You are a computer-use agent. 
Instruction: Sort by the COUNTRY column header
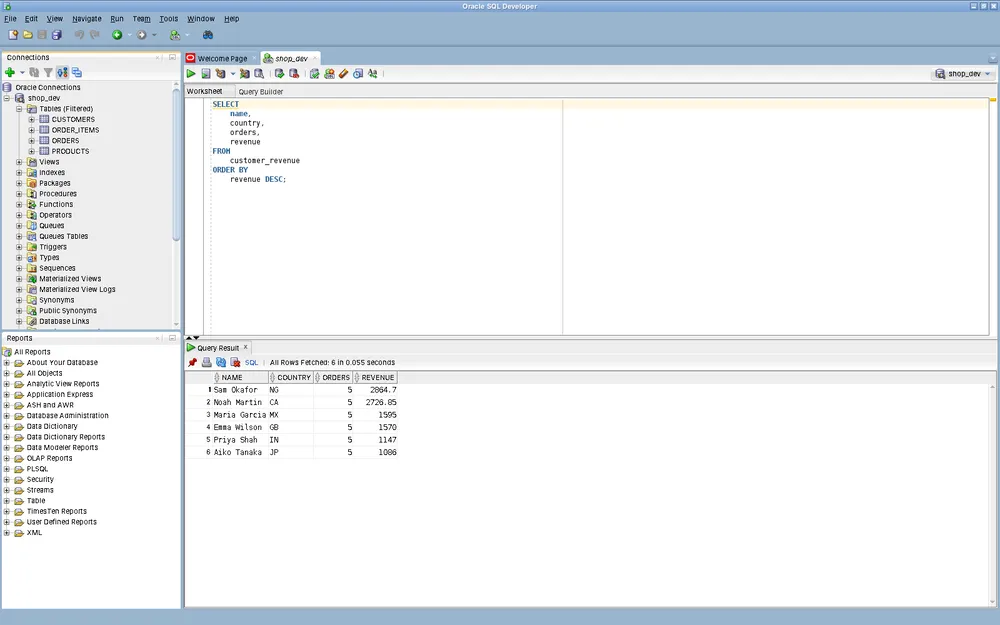click(293, 378)
